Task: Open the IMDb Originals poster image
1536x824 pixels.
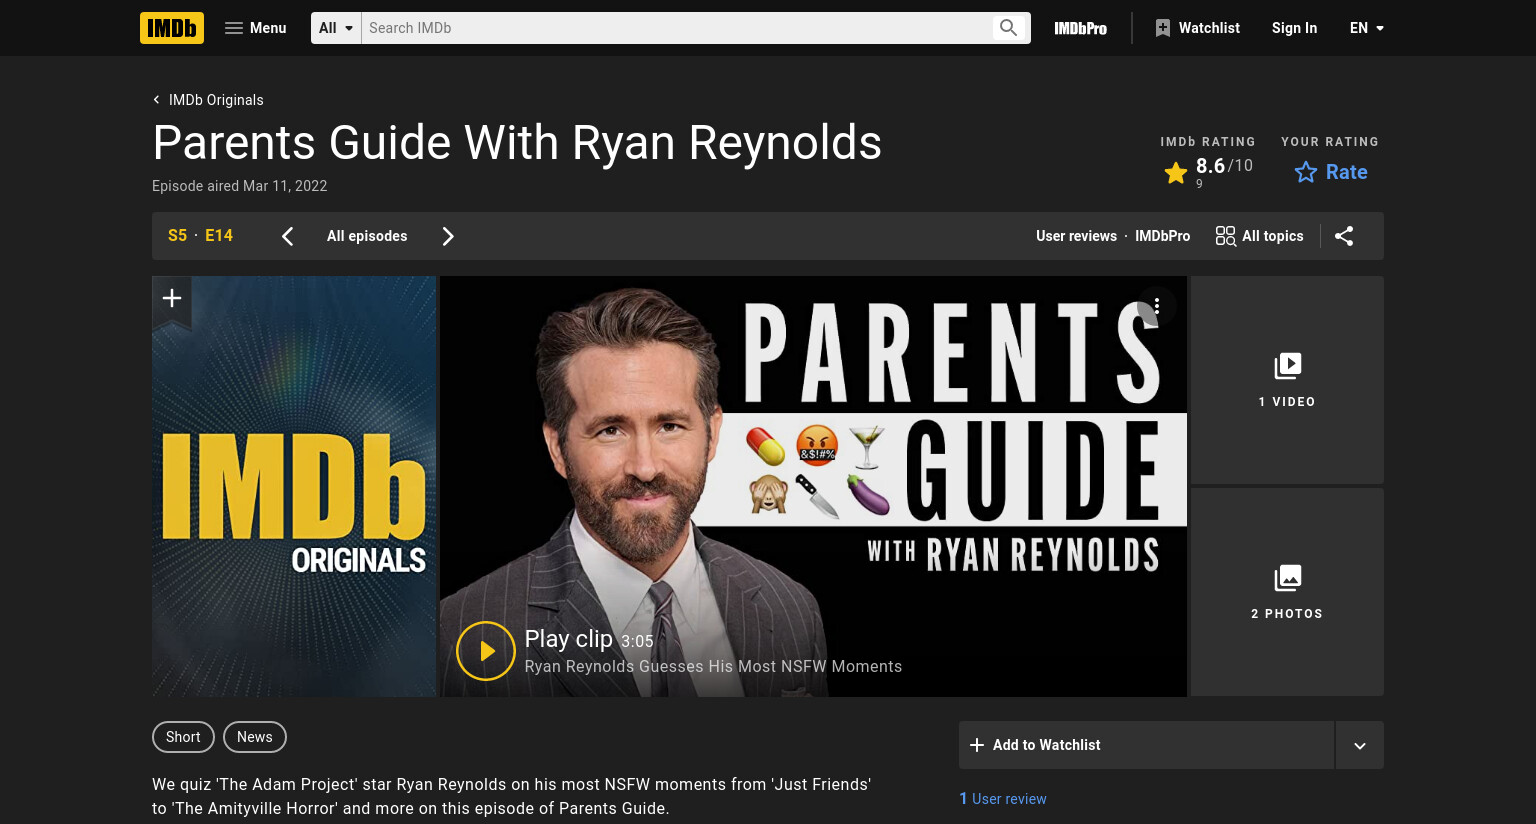Action: pyautogui.click(x=294, y=486)
